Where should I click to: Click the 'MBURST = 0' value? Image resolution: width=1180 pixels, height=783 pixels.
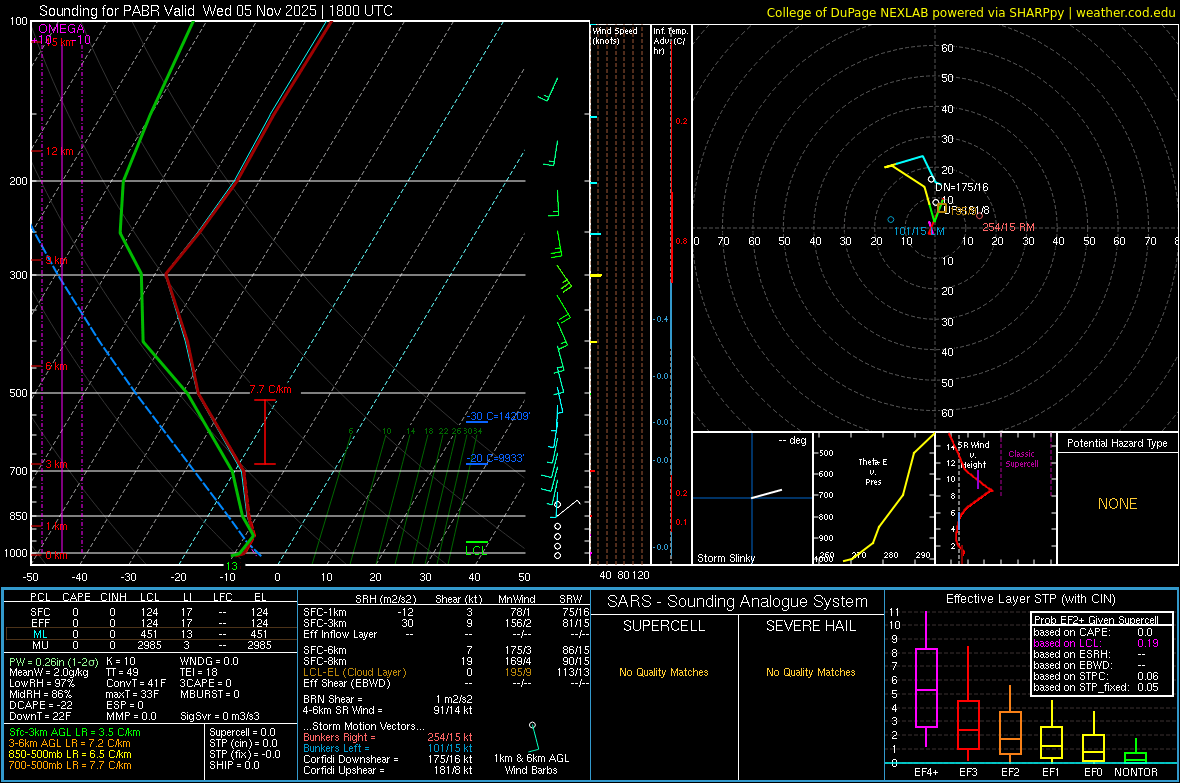point(210,693)
